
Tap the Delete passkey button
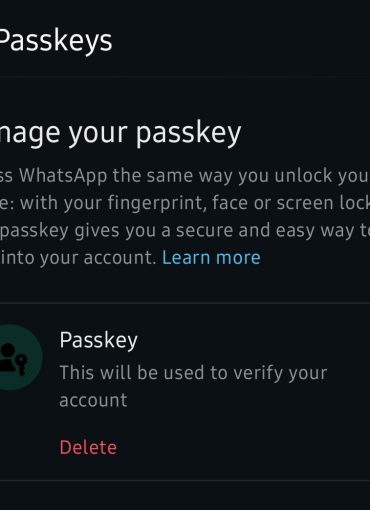click(x=88, y=447)
